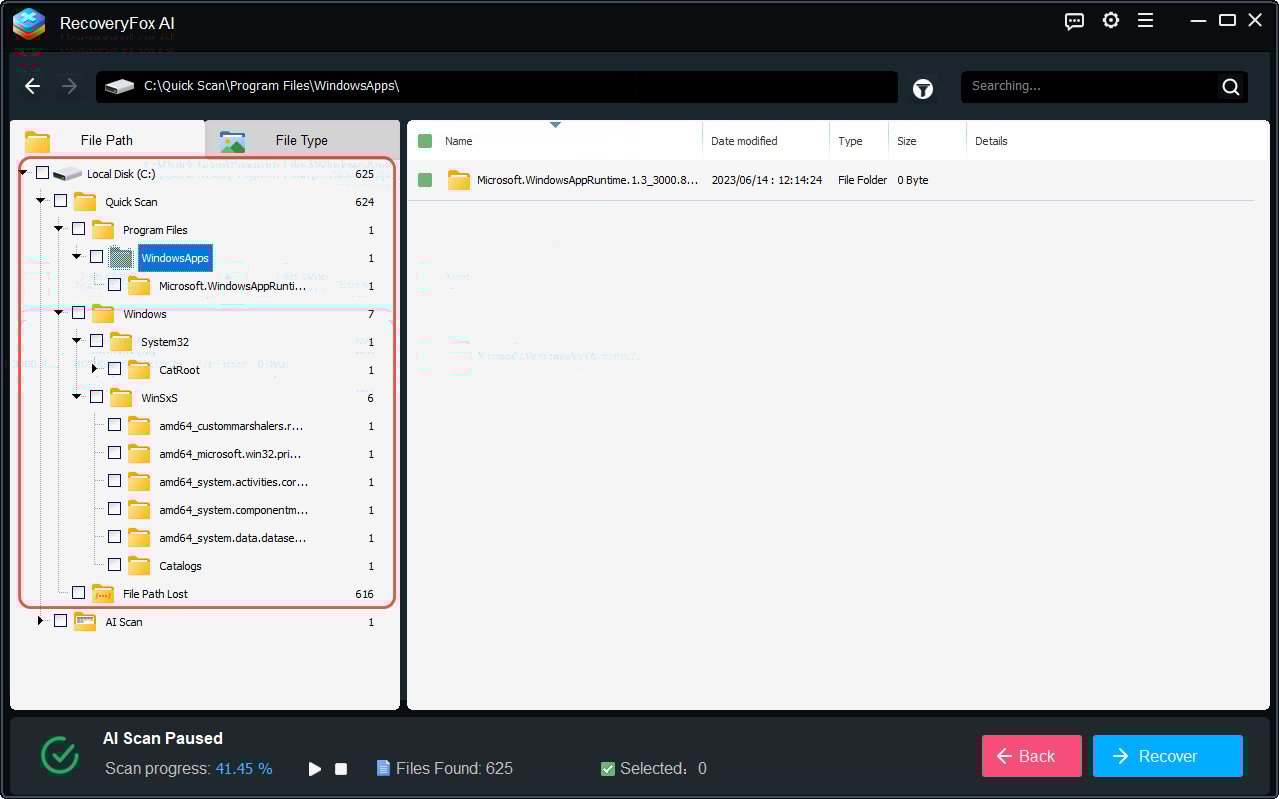This screenshot has height=799, width=1279.
Task: Stop the scan with stop button
Action: [x=341, y=769]
